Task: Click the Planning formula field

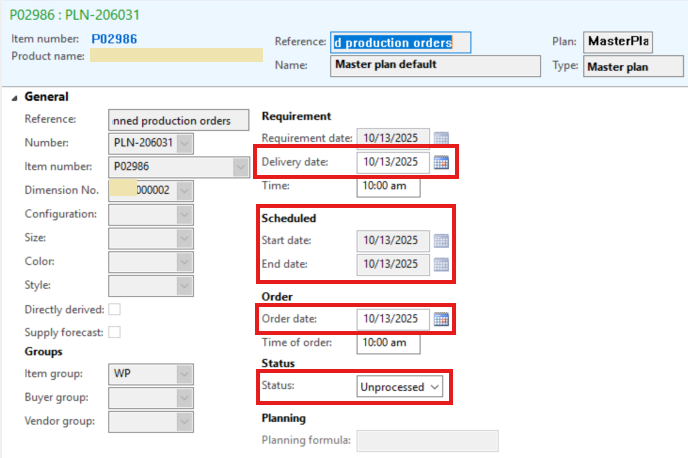Action: (427, 441)
